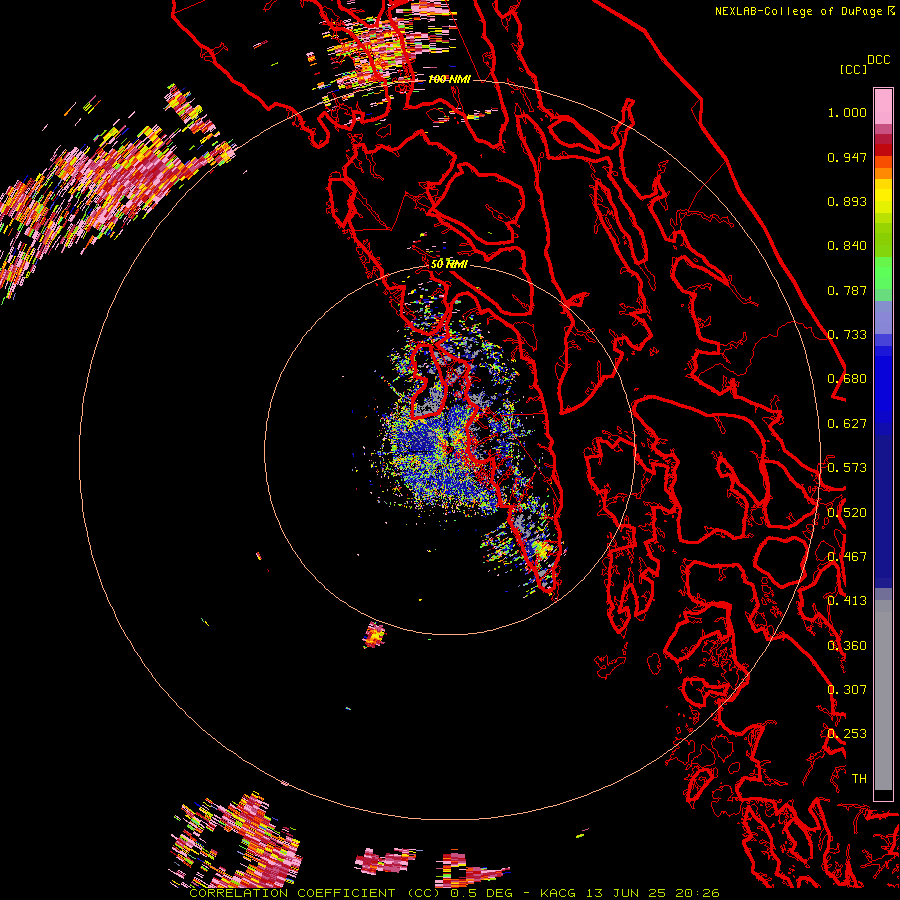Click the 50 NMI range ring label
900x900 pixels.
click(x=449, y=264)
